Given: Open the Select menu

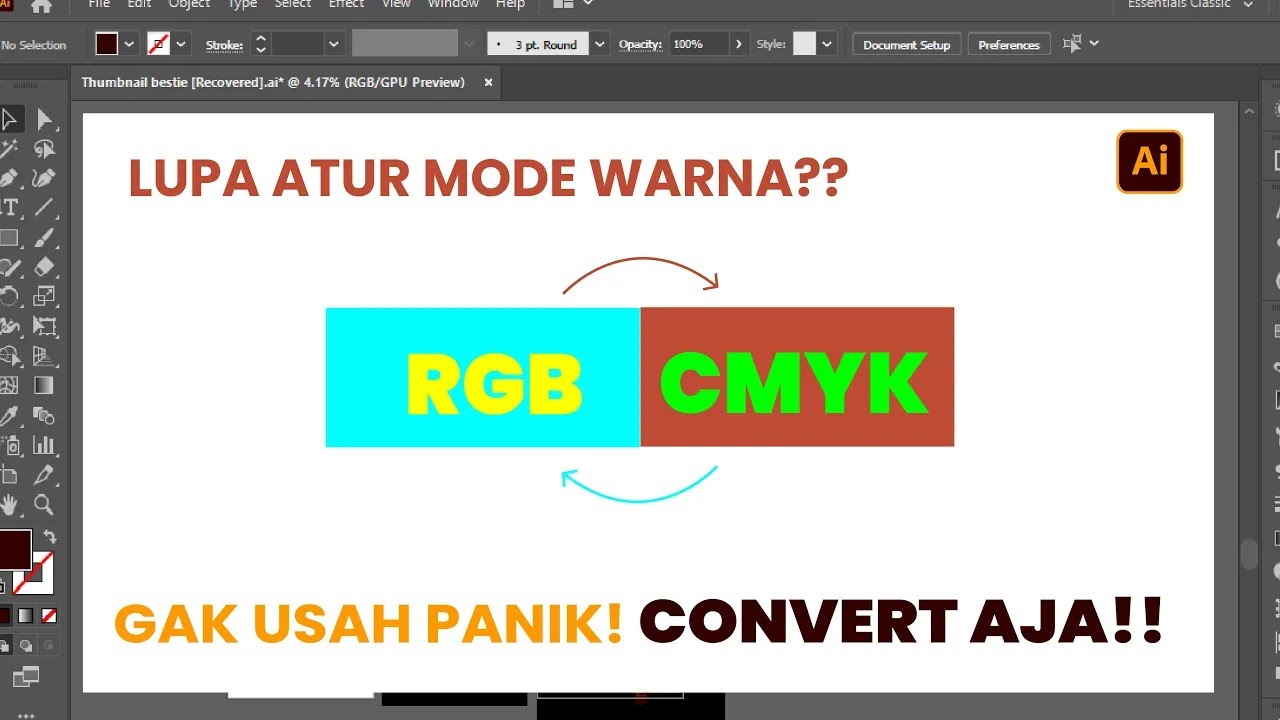Looking at the screenshot, I should pos(292,4).
